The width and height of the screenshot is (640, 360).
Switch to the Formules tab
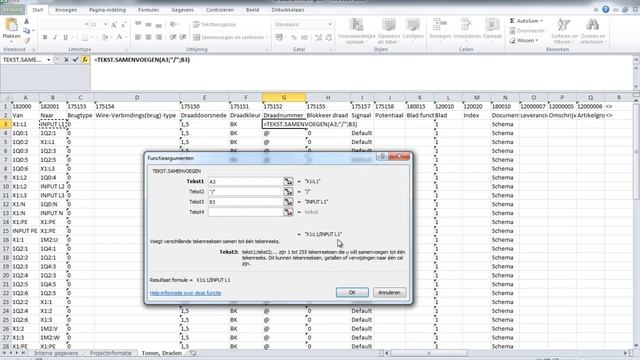148,9
